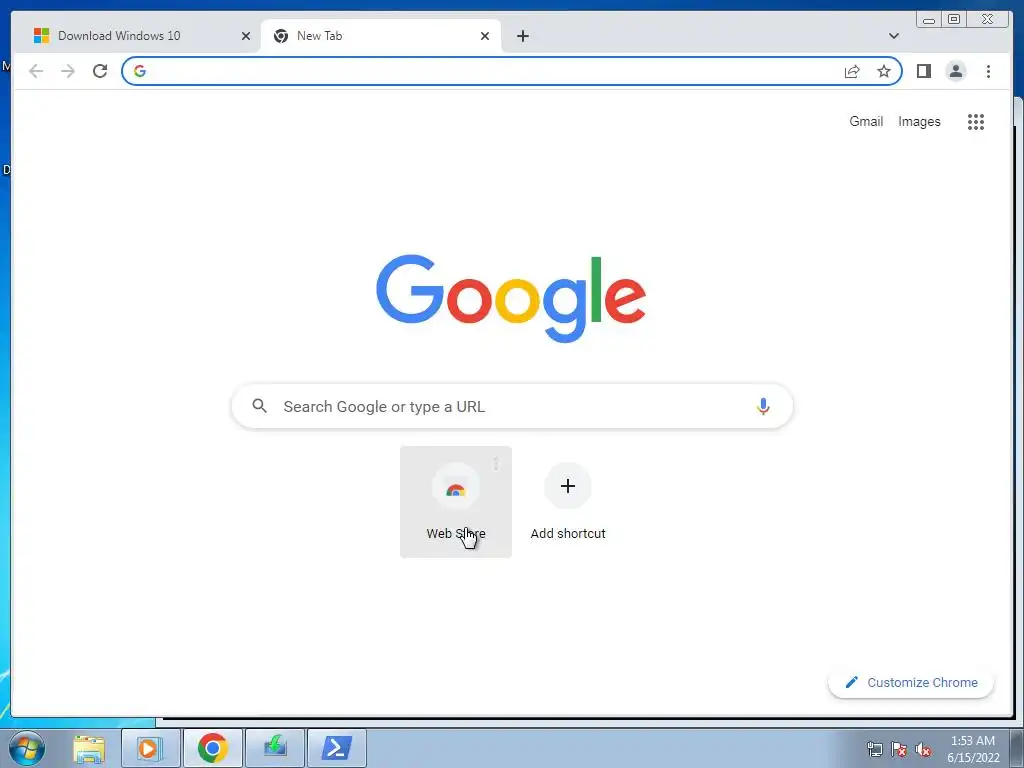Expand the tab search dropdown arrow

pos(894,36)
